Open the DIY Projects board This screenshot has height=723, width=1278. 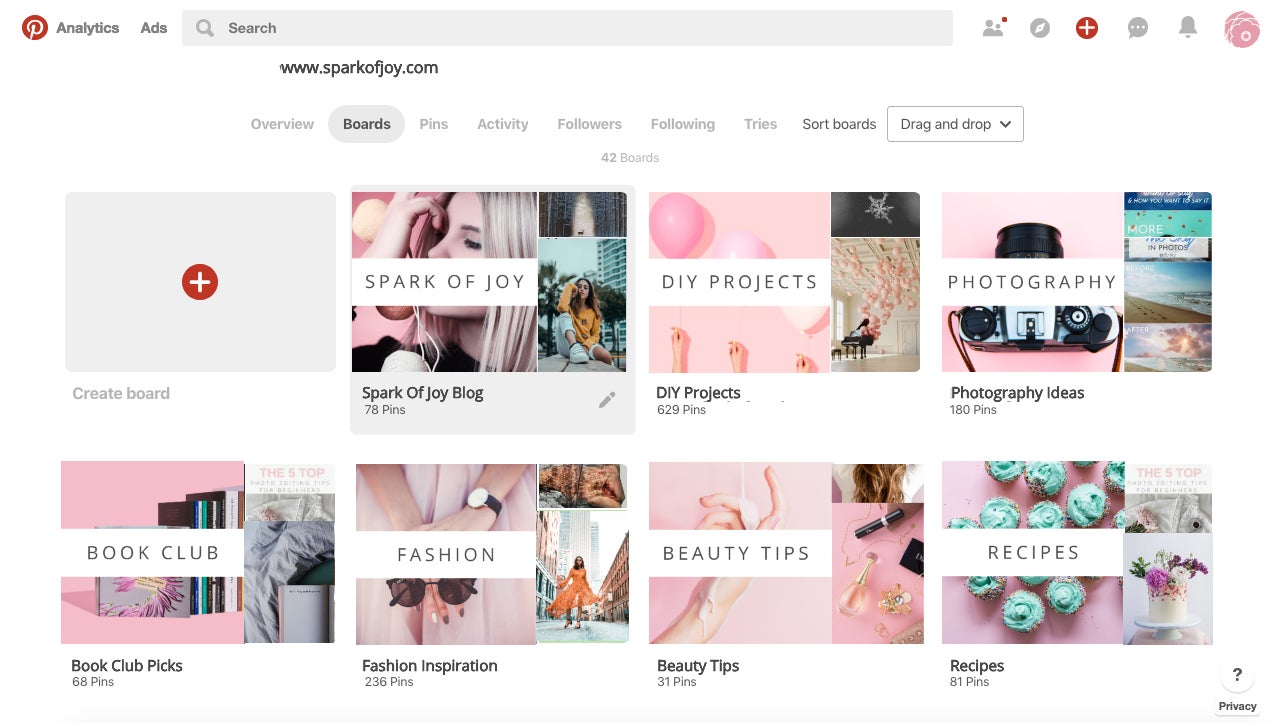(784, 282)
